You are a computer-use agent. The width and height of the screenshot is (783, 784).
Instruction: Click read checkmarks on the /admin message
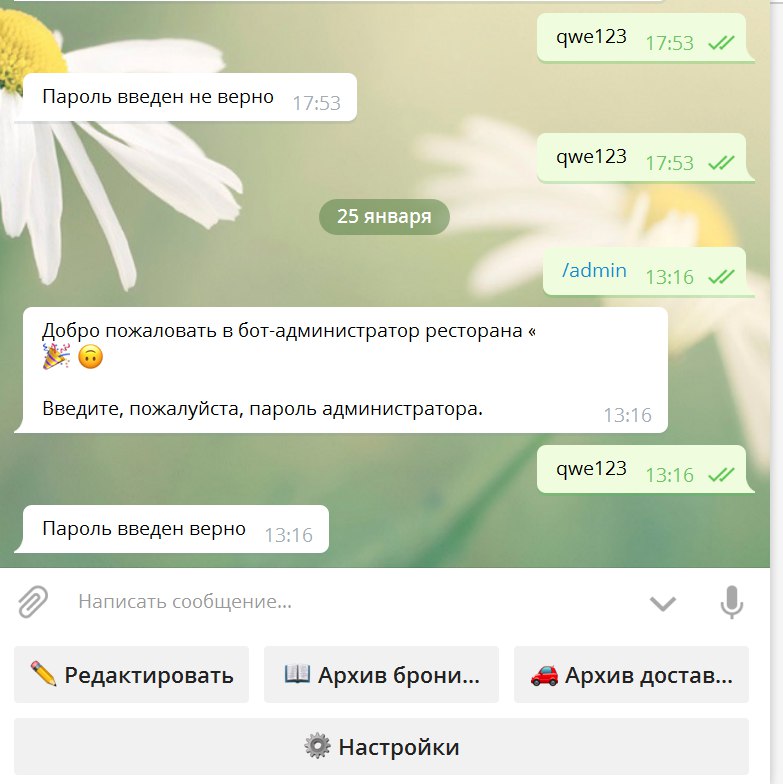click(721, 276)
